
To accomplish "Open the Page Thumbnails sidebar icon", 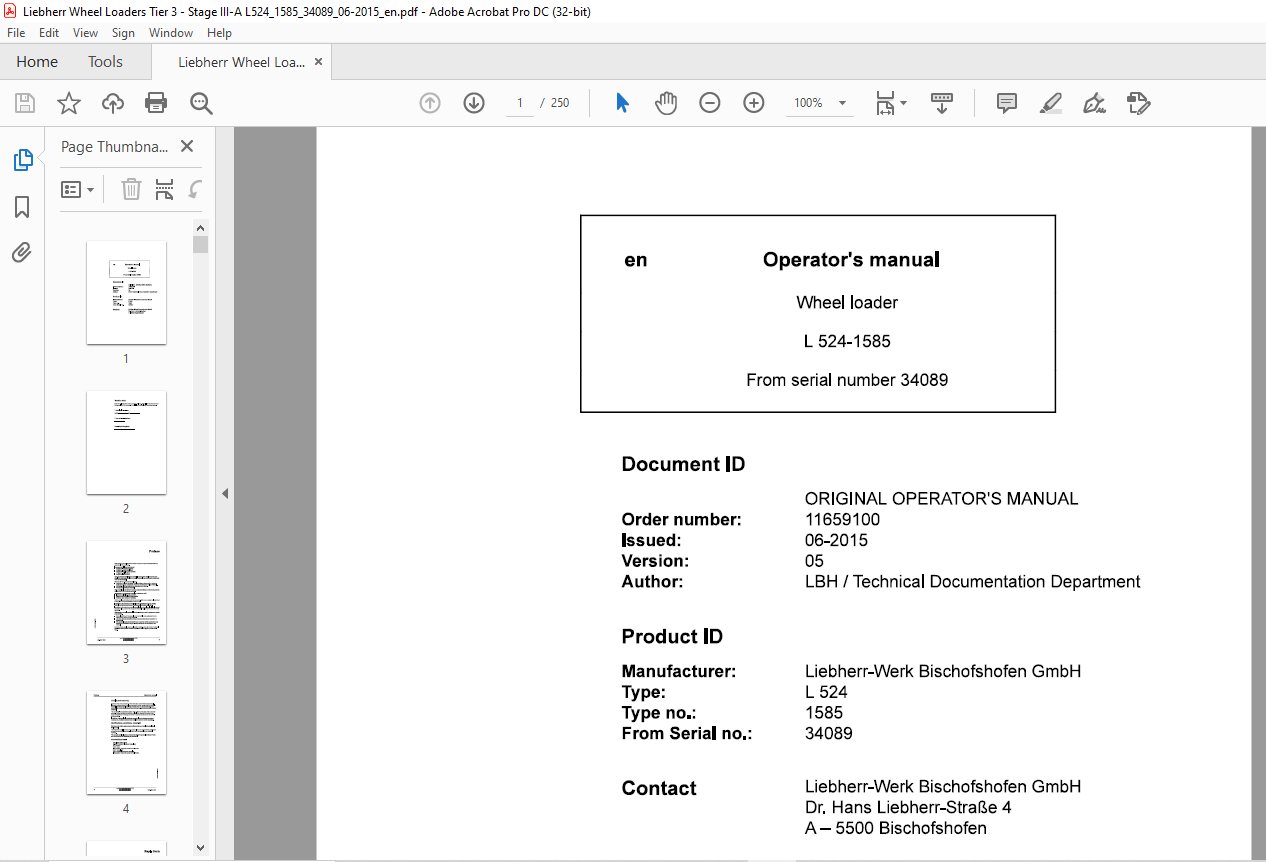I will [x=22, y=160].
